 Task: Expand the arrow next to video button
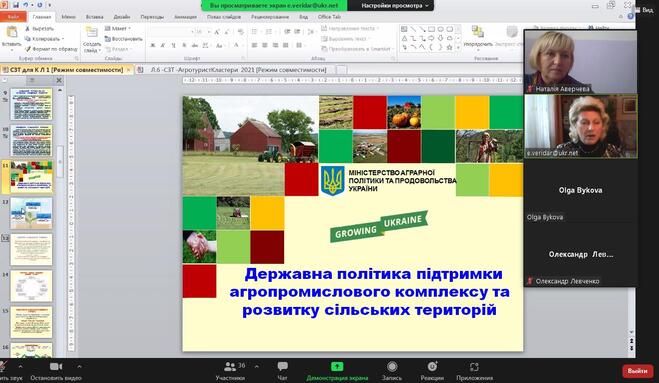tap(79, 367)
